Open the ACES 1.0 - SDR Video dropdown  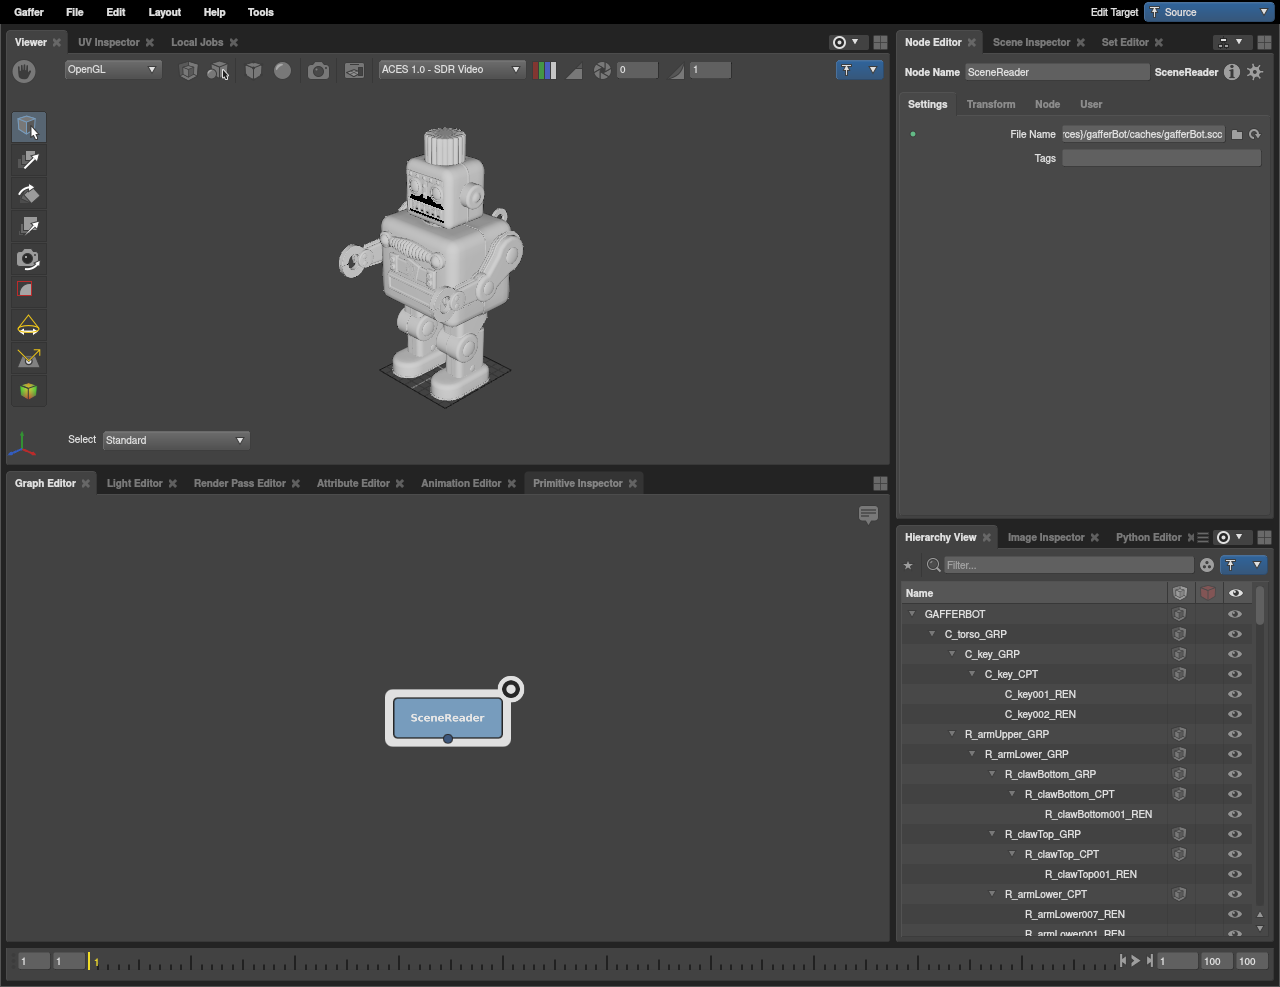click(451, 70)
